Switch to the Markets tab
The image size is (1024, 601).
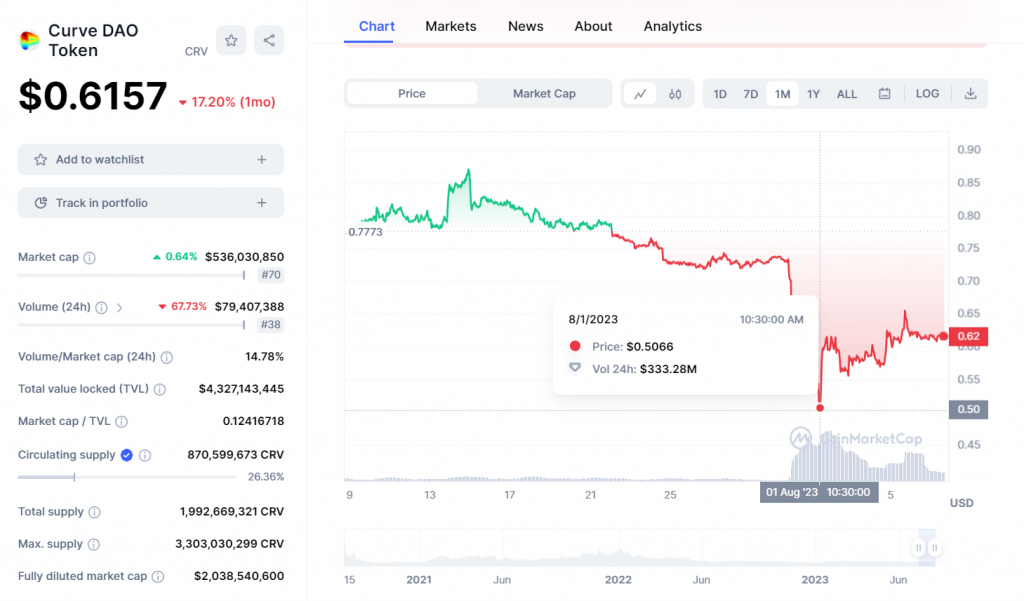point(451,26)
